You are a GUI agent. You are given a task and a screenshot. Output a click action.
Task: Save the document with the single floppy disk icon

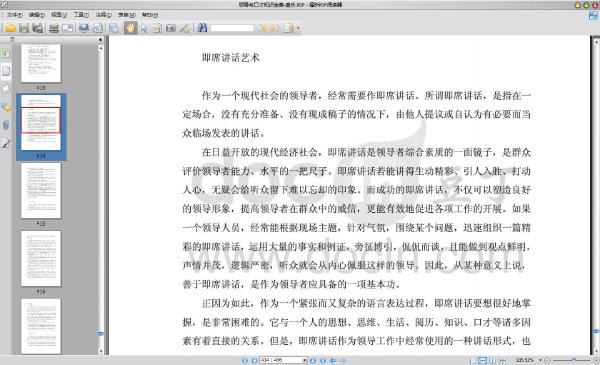[24, 28]
